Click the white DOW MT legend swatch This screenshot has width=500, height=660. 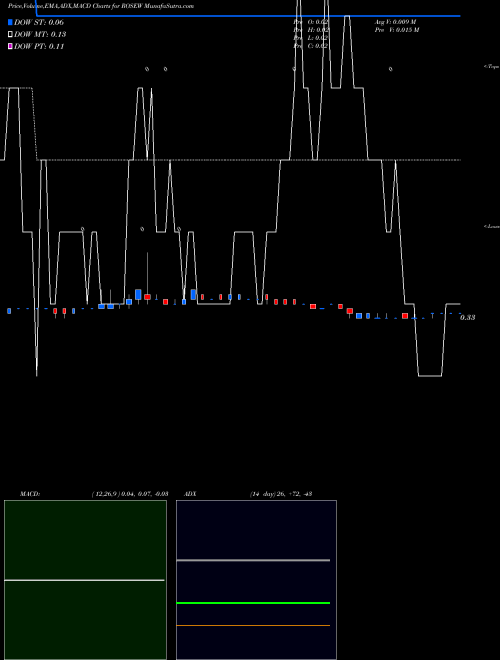click(10, 35)
